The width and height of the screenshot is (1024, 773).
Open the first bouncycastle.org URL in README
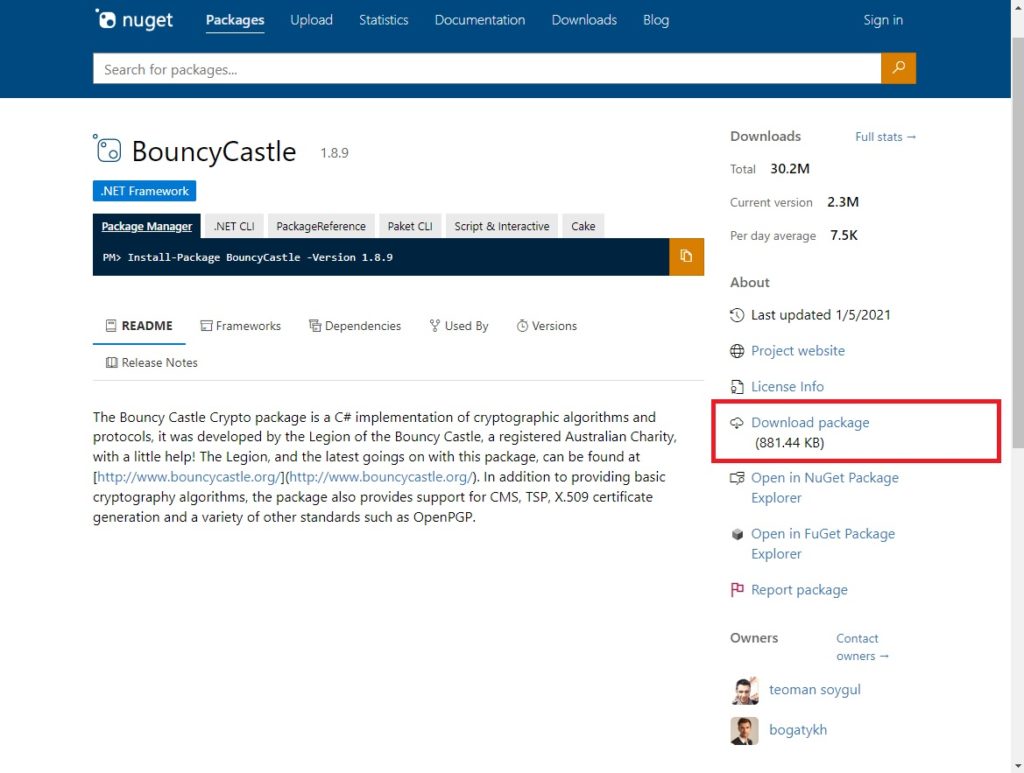tap(189, 477)
